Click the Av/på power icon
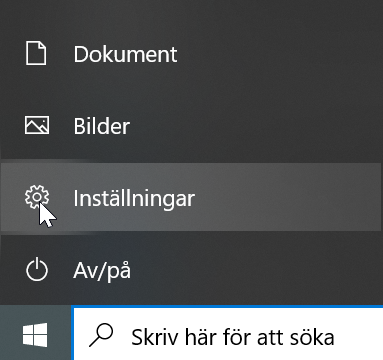This screenshot has height=360, width=383. tap(37, 269)
